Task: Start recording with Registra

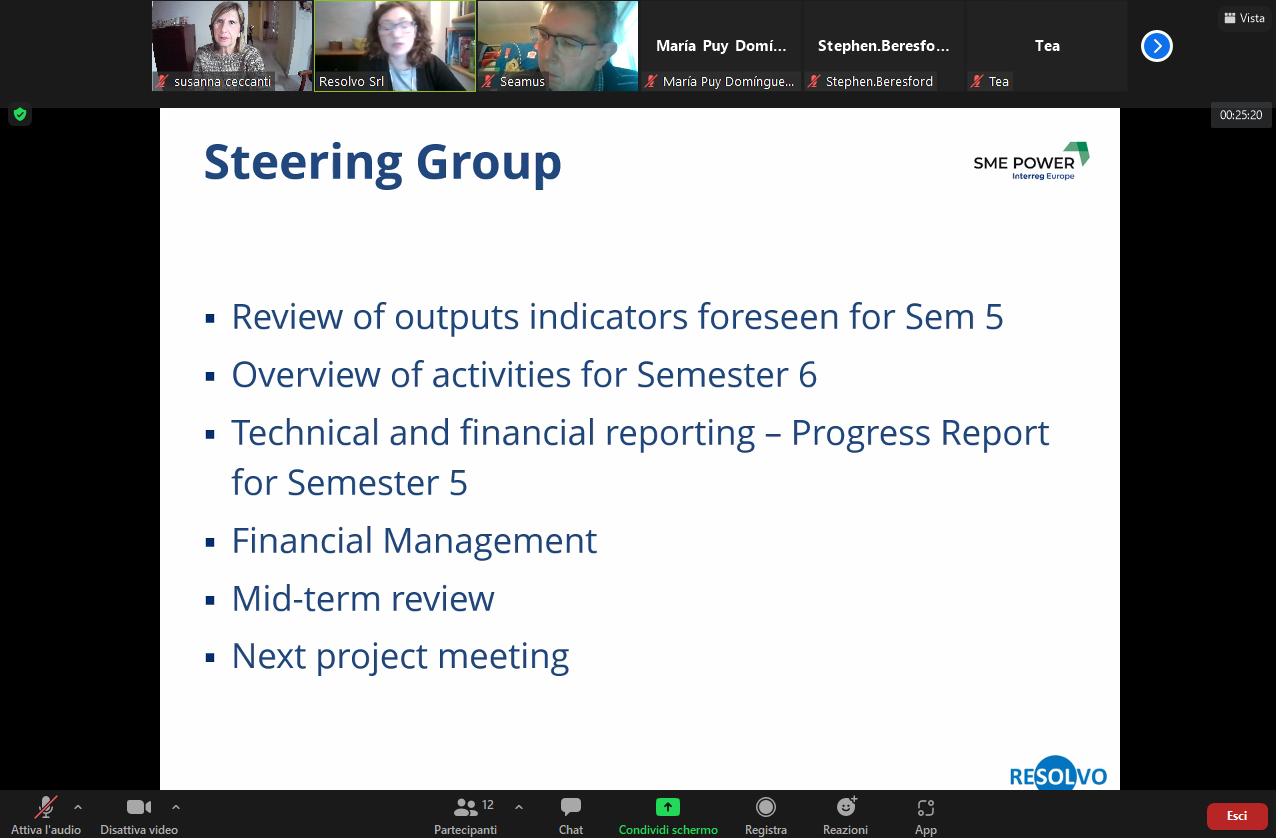Action: click(766, 815)
